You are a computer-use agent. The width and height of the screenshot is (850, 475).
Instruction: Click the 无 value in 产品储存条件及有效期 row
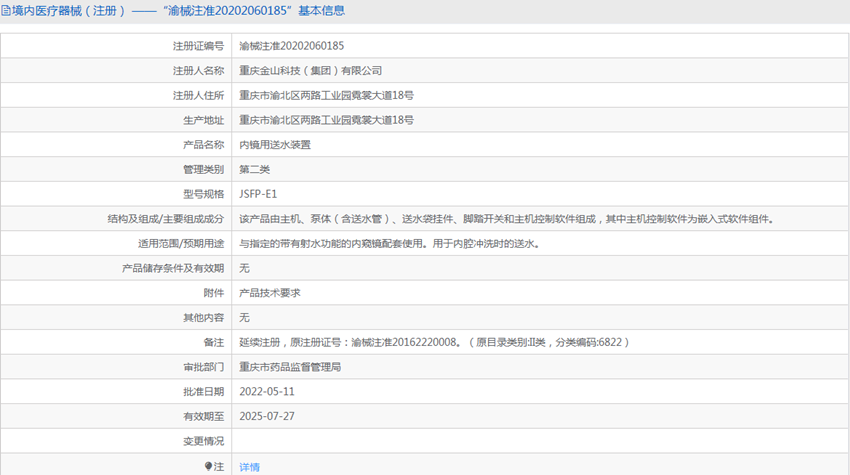click(x=244, y=268)
